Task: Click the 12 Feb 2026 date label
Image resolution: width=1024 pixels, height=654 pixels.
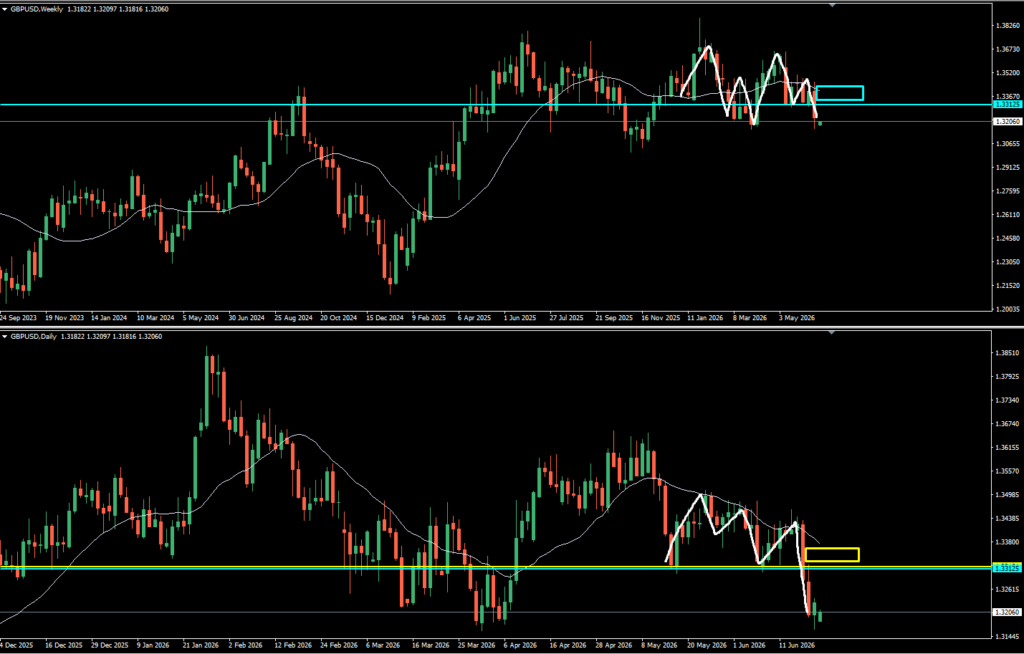Action: [293, 645]
